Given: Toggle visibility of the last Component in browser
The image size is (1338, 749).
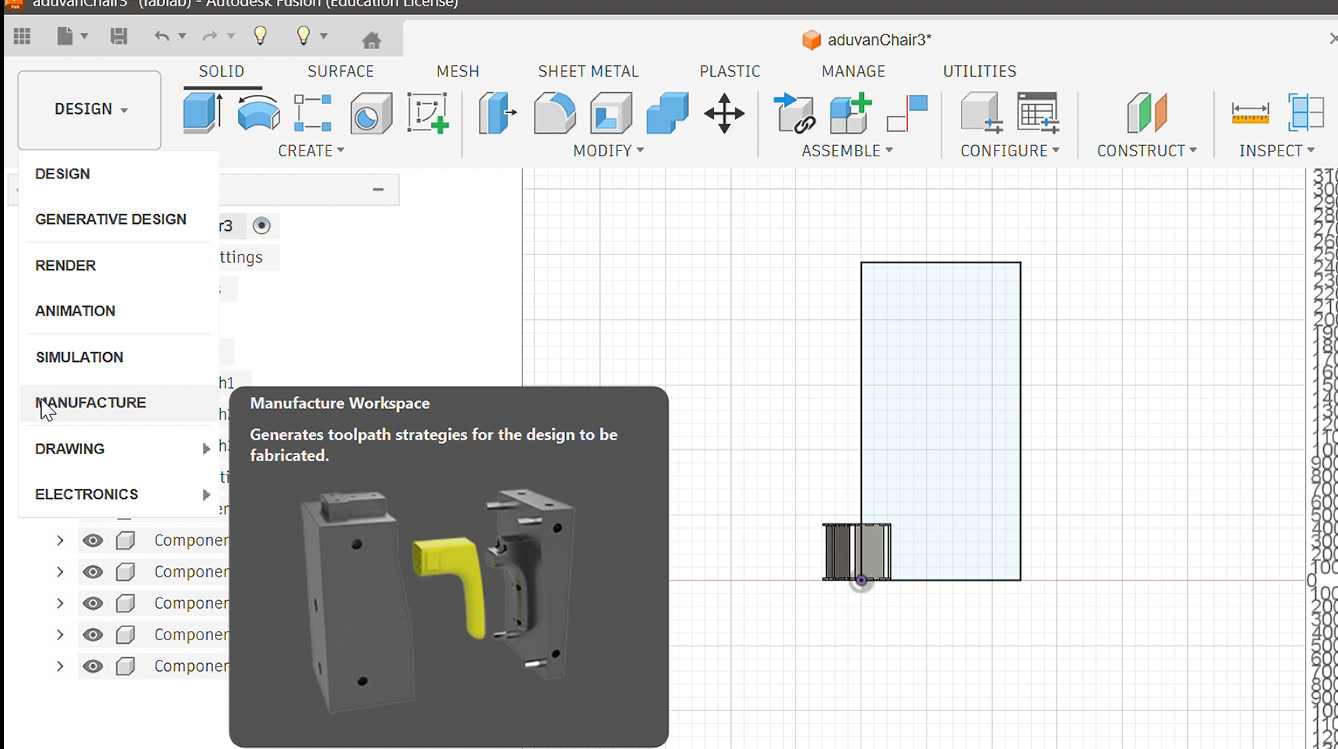Looking at the screenshot, I should pyautogui.click(x=93, y=666).
